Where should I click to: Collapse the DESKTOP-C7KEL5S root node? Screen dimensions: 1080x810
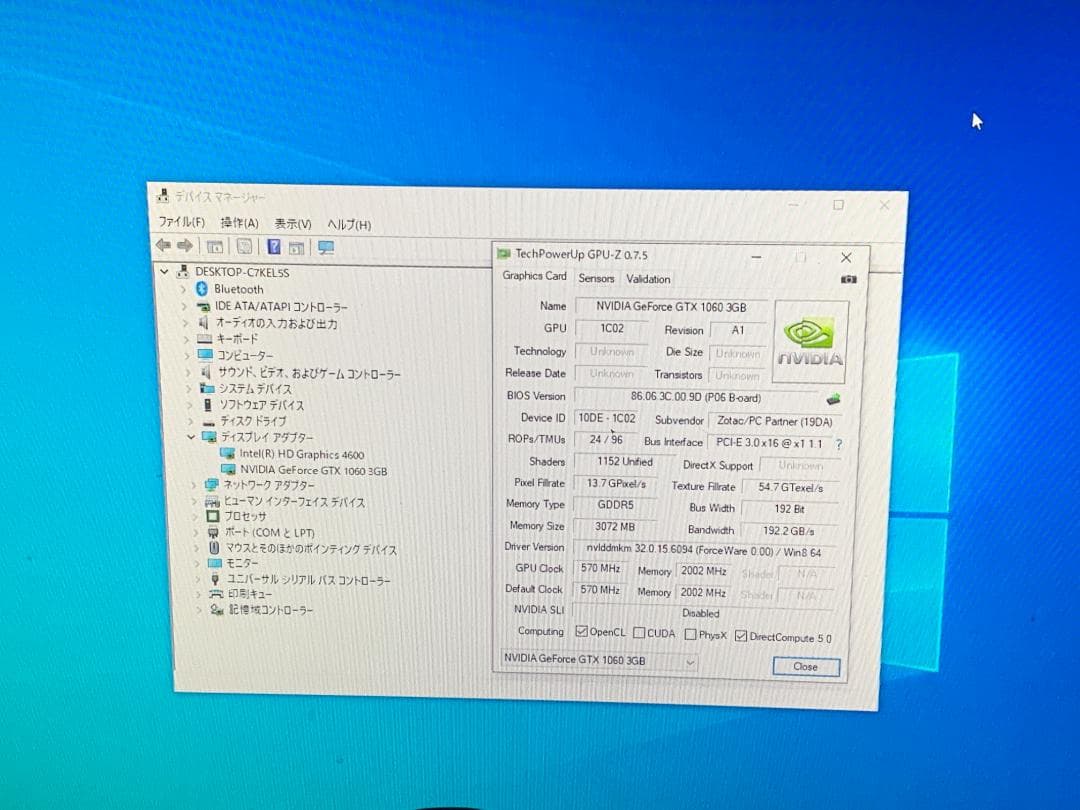click(x=165, y=271)
